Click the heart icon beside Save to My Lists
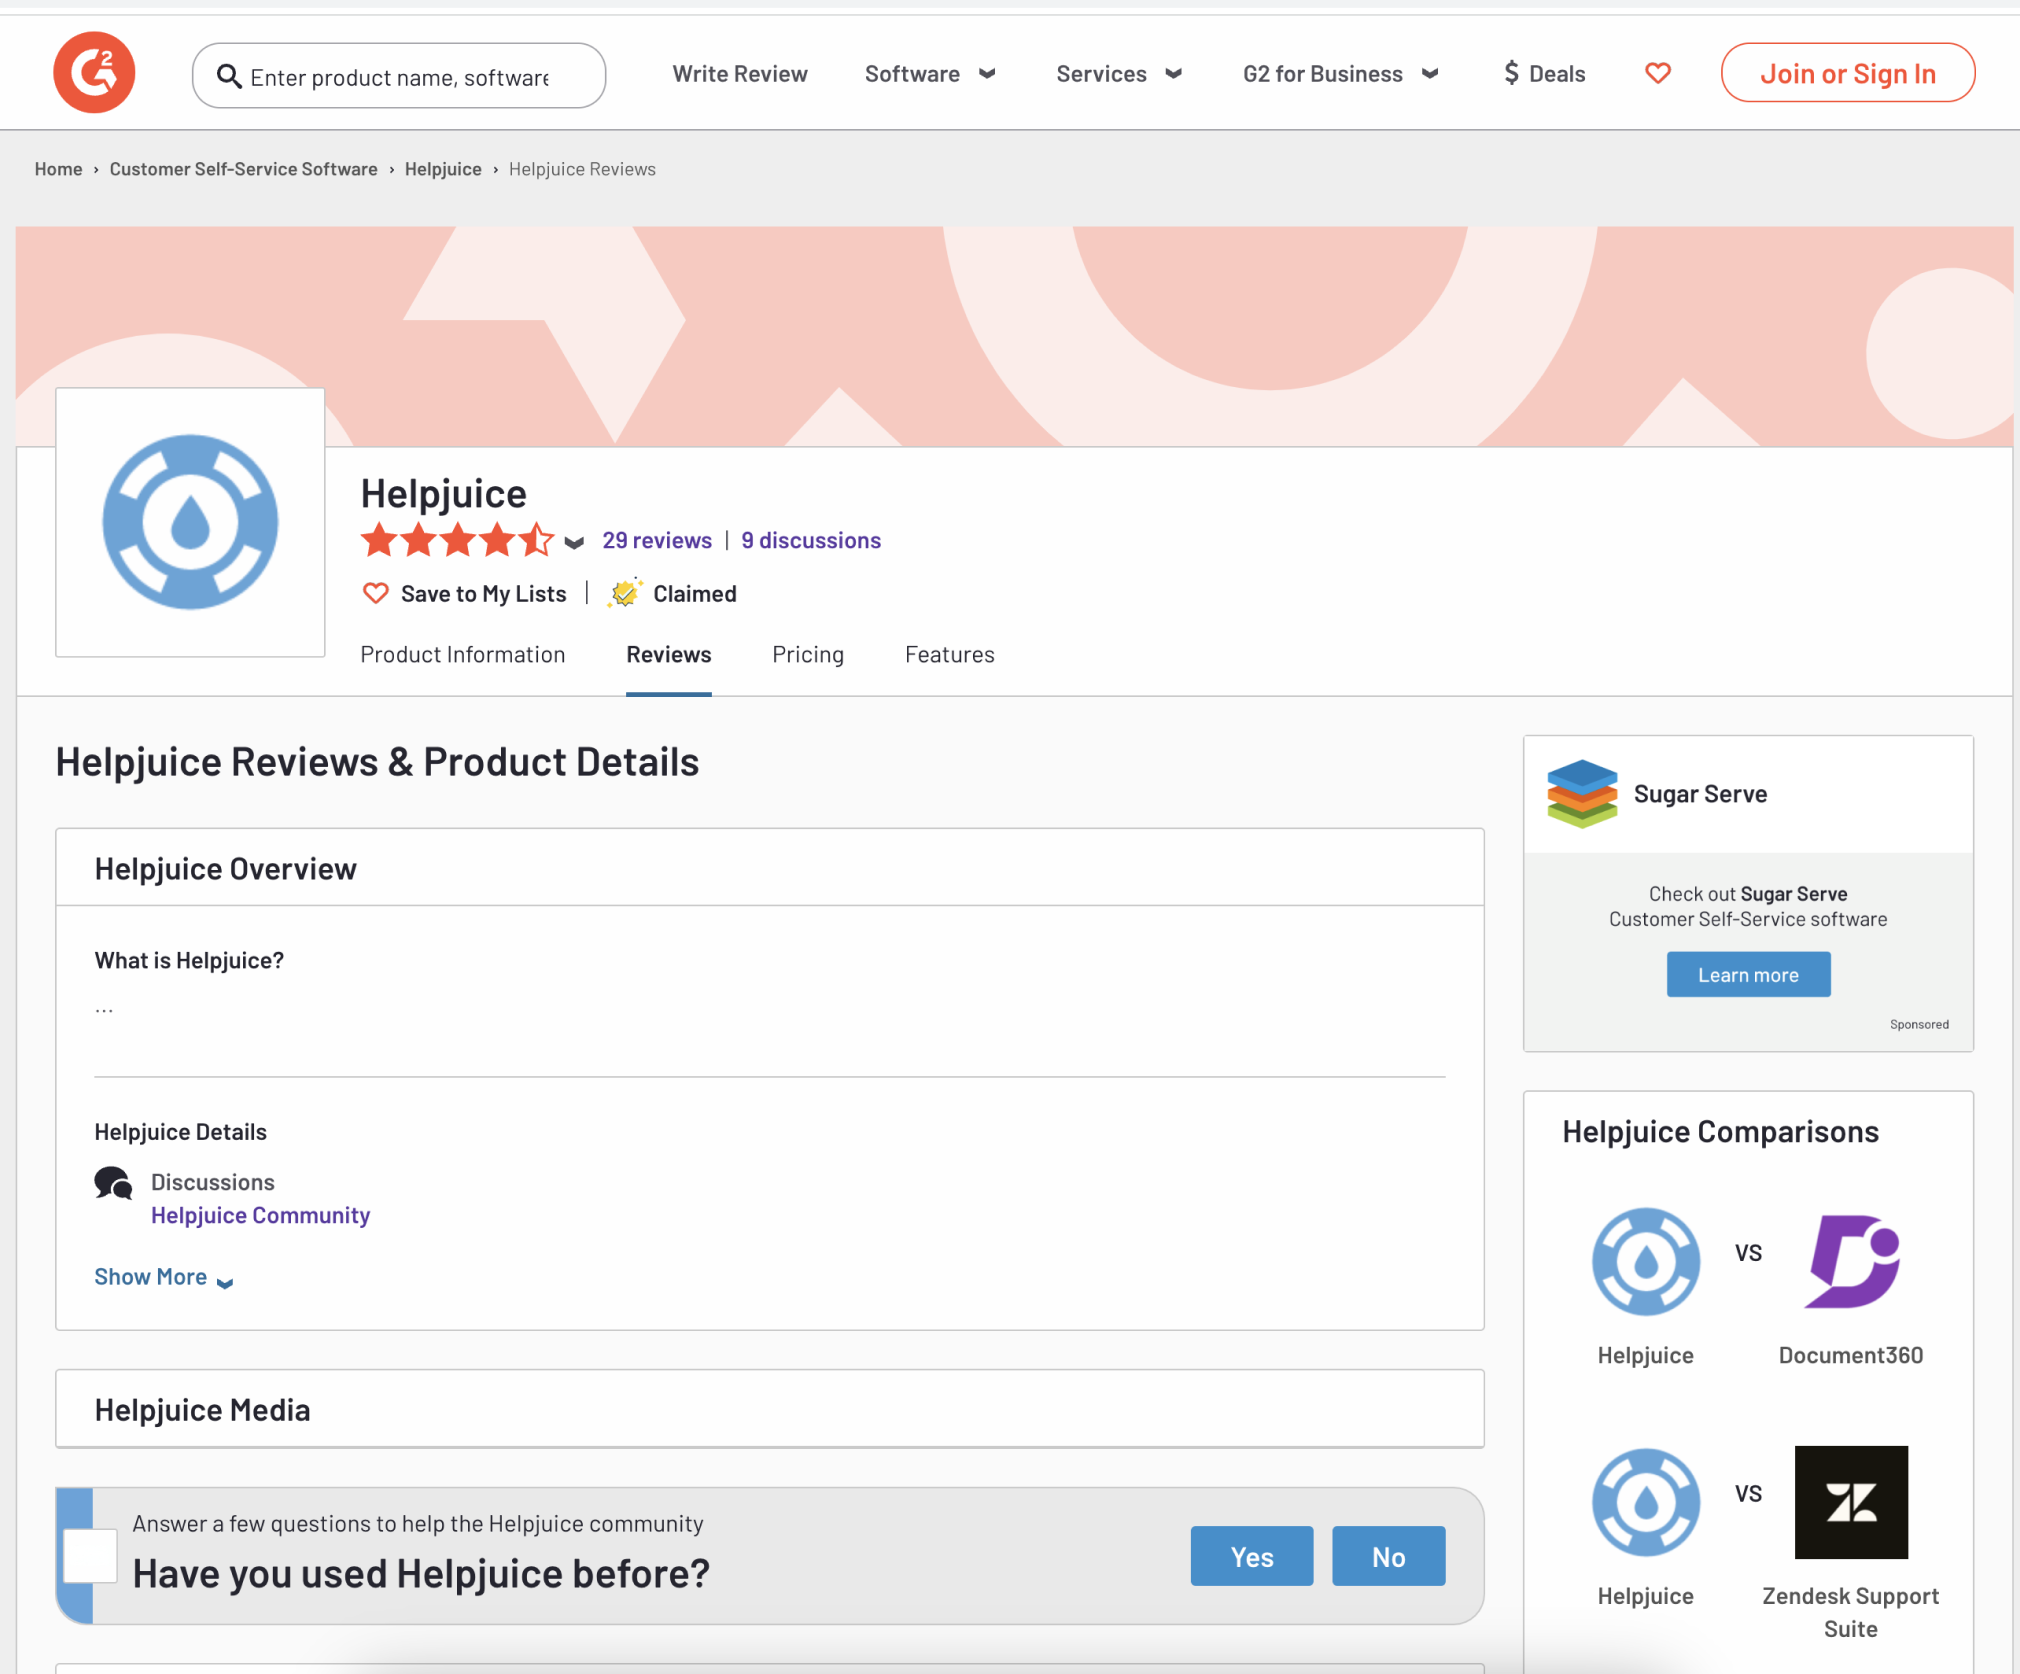The height and width of the screenshot is (1674, 2020). [x=375, y=594]
